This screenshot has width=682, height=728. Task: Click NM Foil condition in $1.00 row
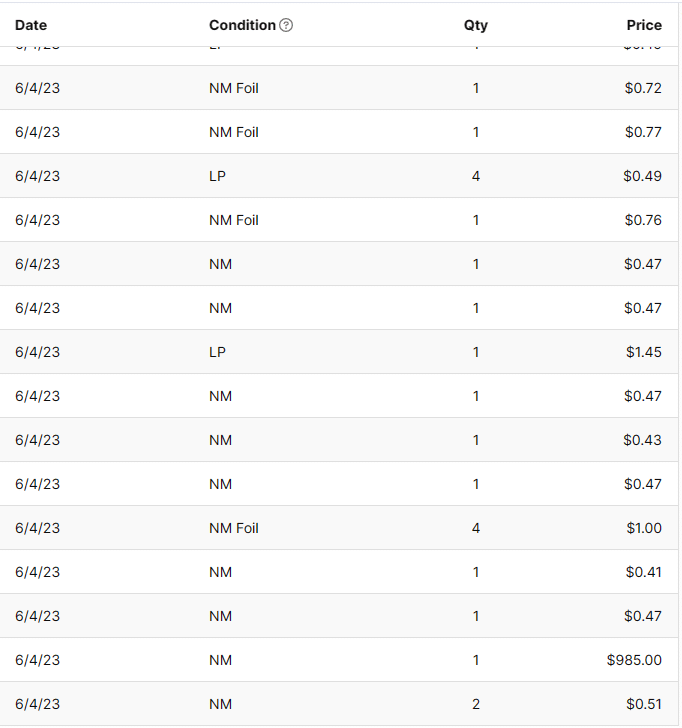coord(234,528)
